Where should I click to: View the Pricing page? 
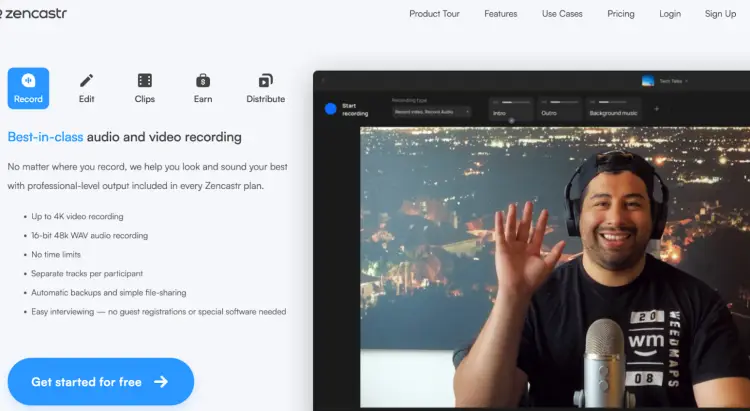(x=621, y=14)
